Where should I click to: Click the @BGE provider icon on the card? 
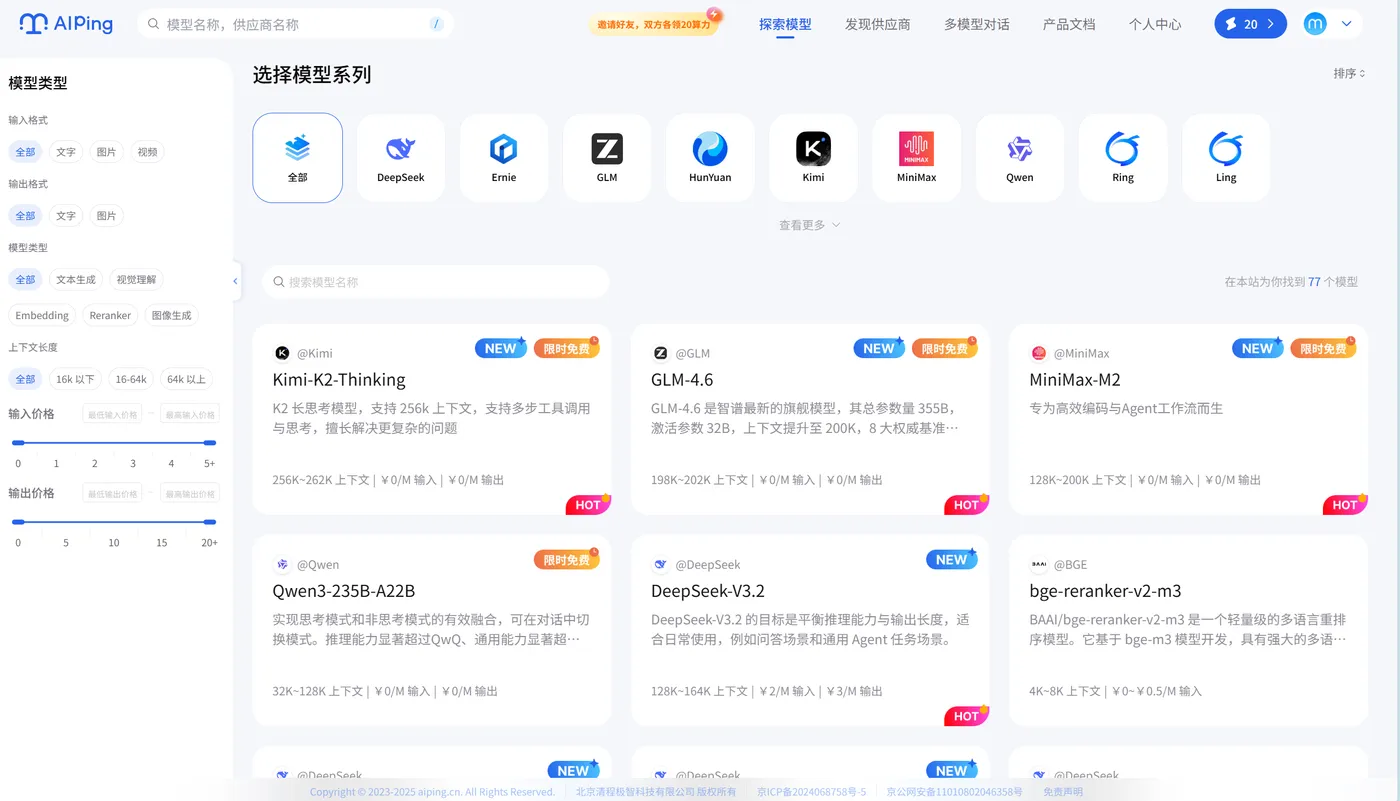pyautogui.click(x=1039, y=564)
